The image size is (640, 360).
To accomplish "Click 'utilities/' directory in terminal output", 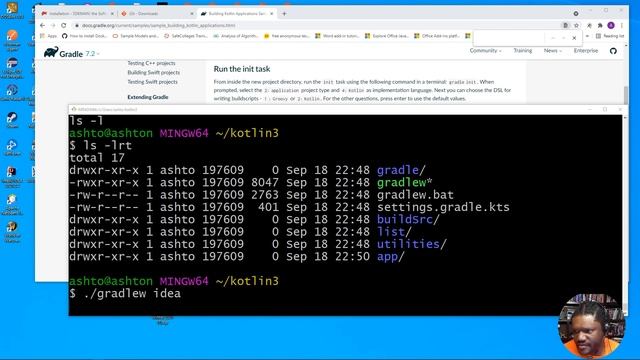I will click(x=411, y=244).
